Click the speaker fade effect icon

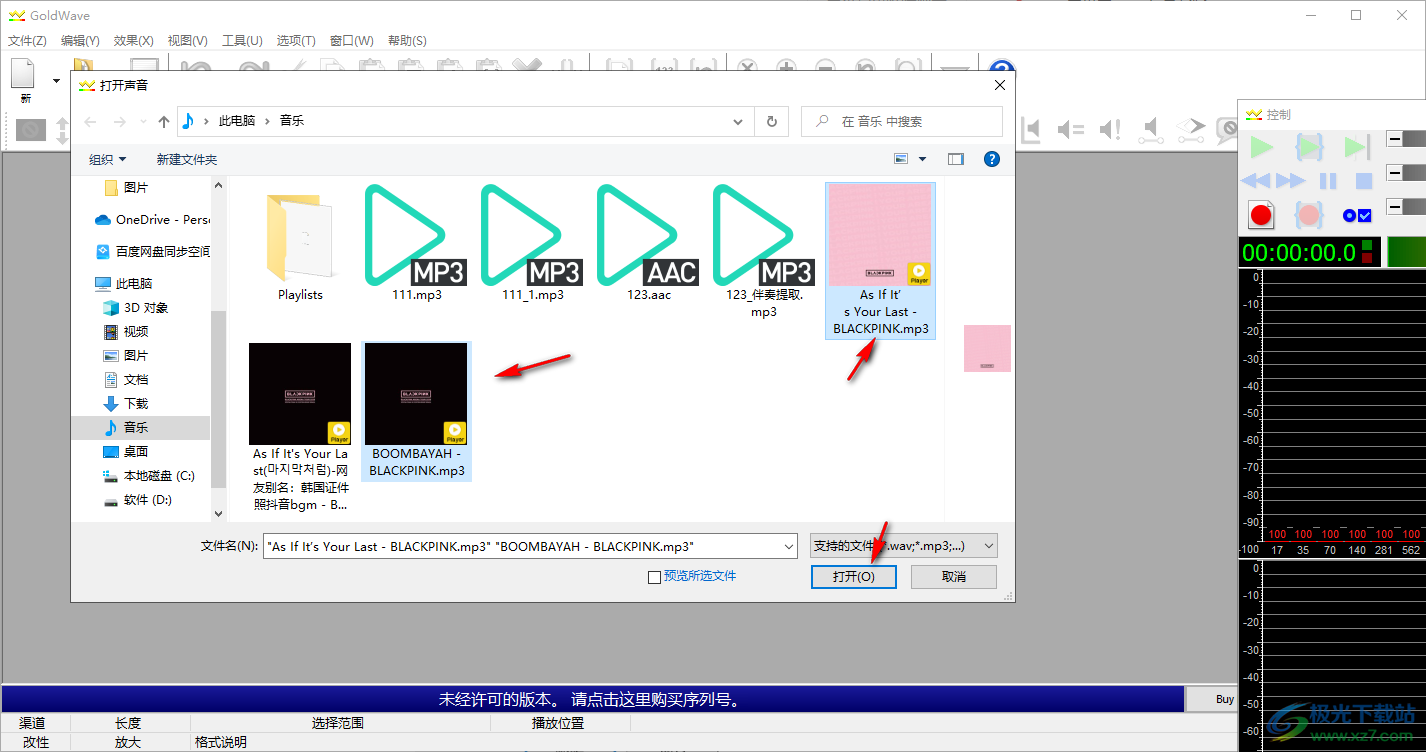click(1152, 129)
